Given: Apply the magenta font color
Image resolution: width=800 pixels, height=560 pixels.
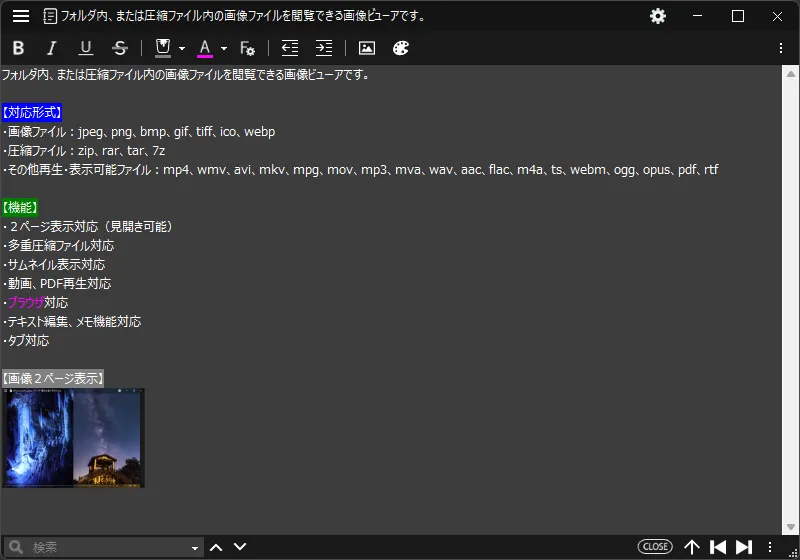Looking at the screenshot, I should 205,48.
